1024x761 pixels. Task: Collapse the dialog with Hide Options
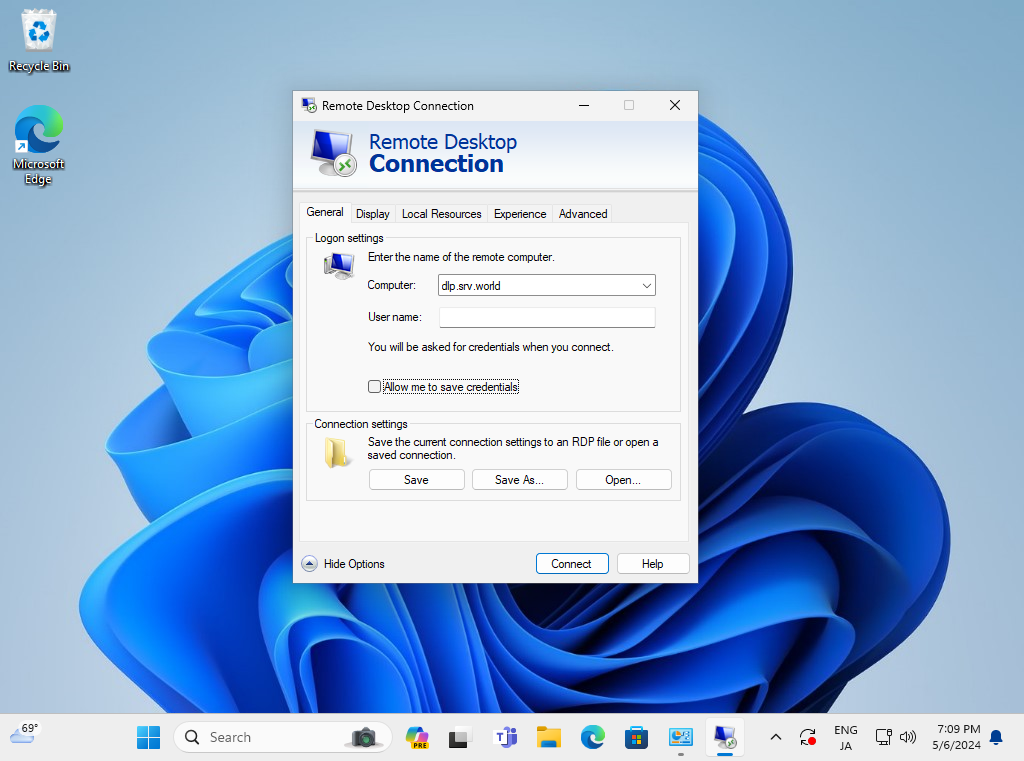click(x=343, y=564)
